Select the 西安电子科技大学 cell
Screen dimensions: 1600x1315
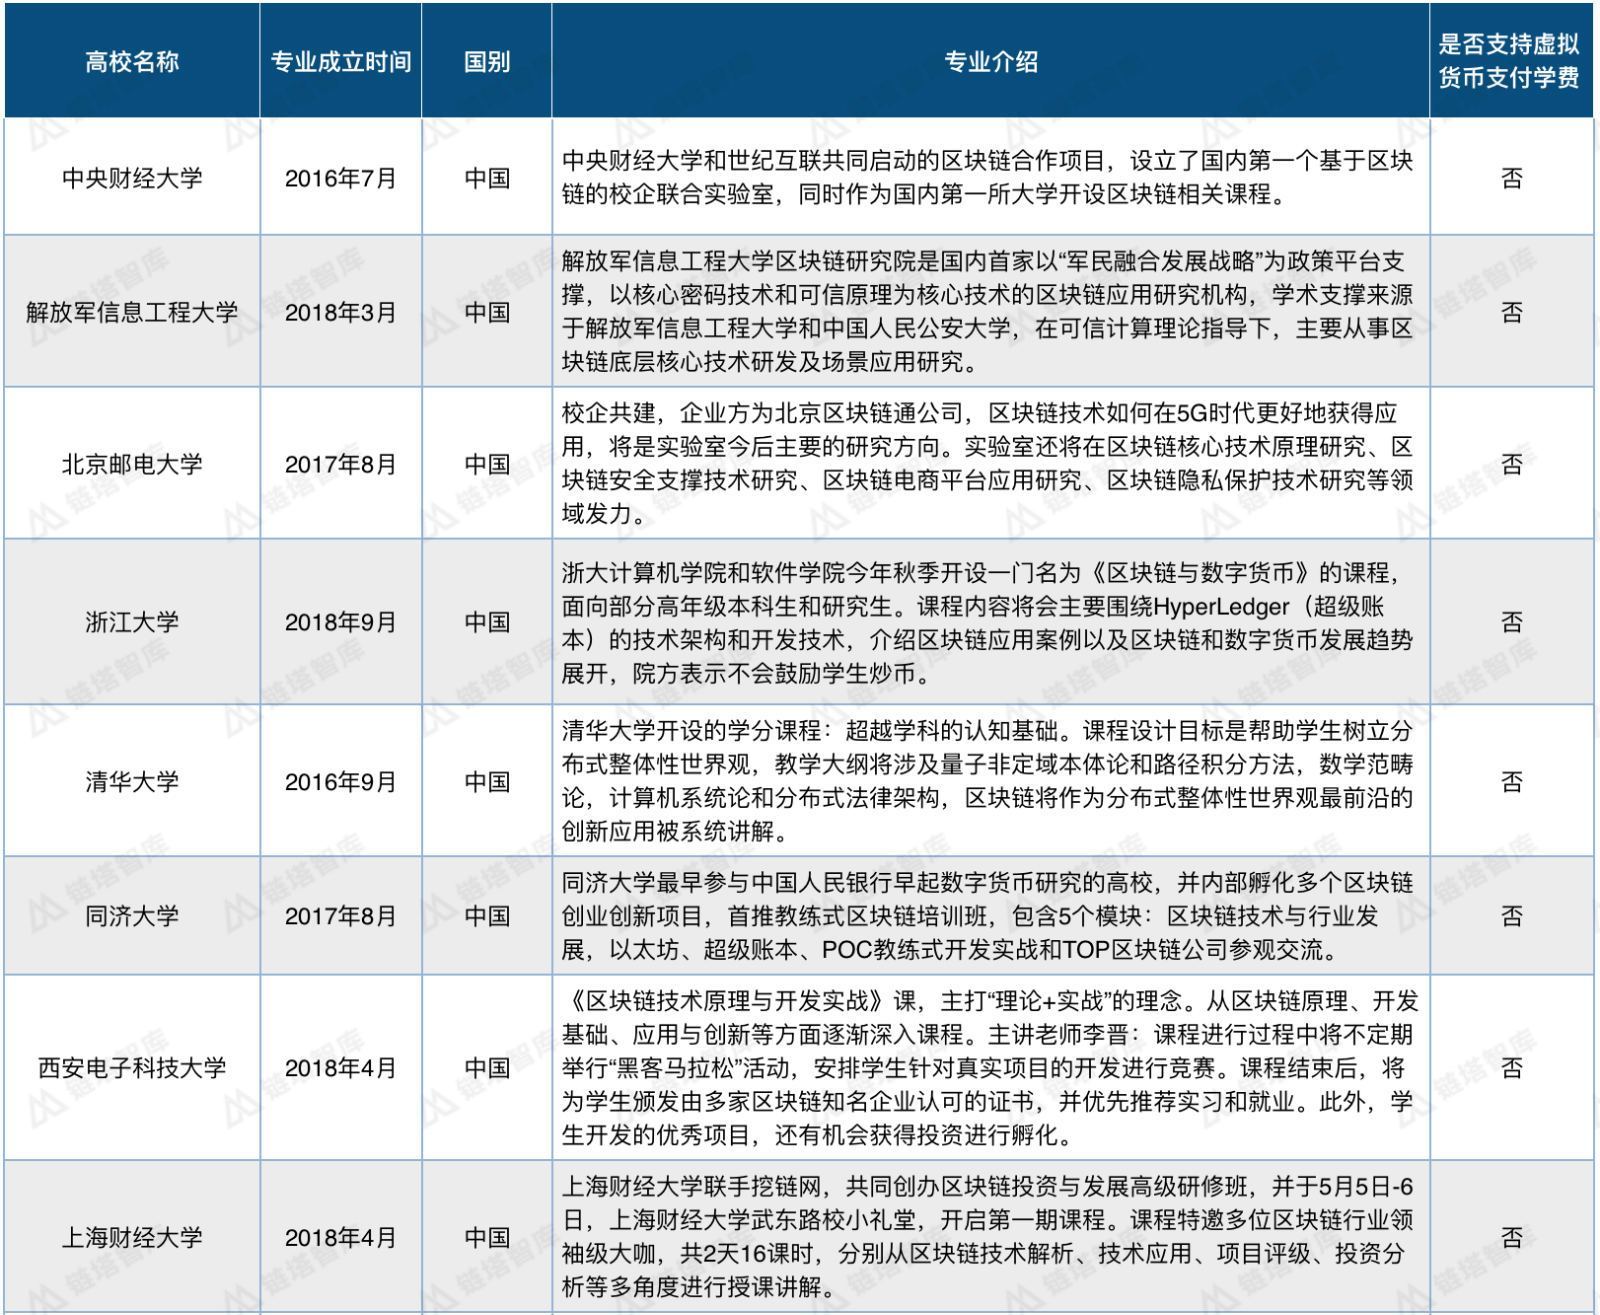tap(132, 1068)
